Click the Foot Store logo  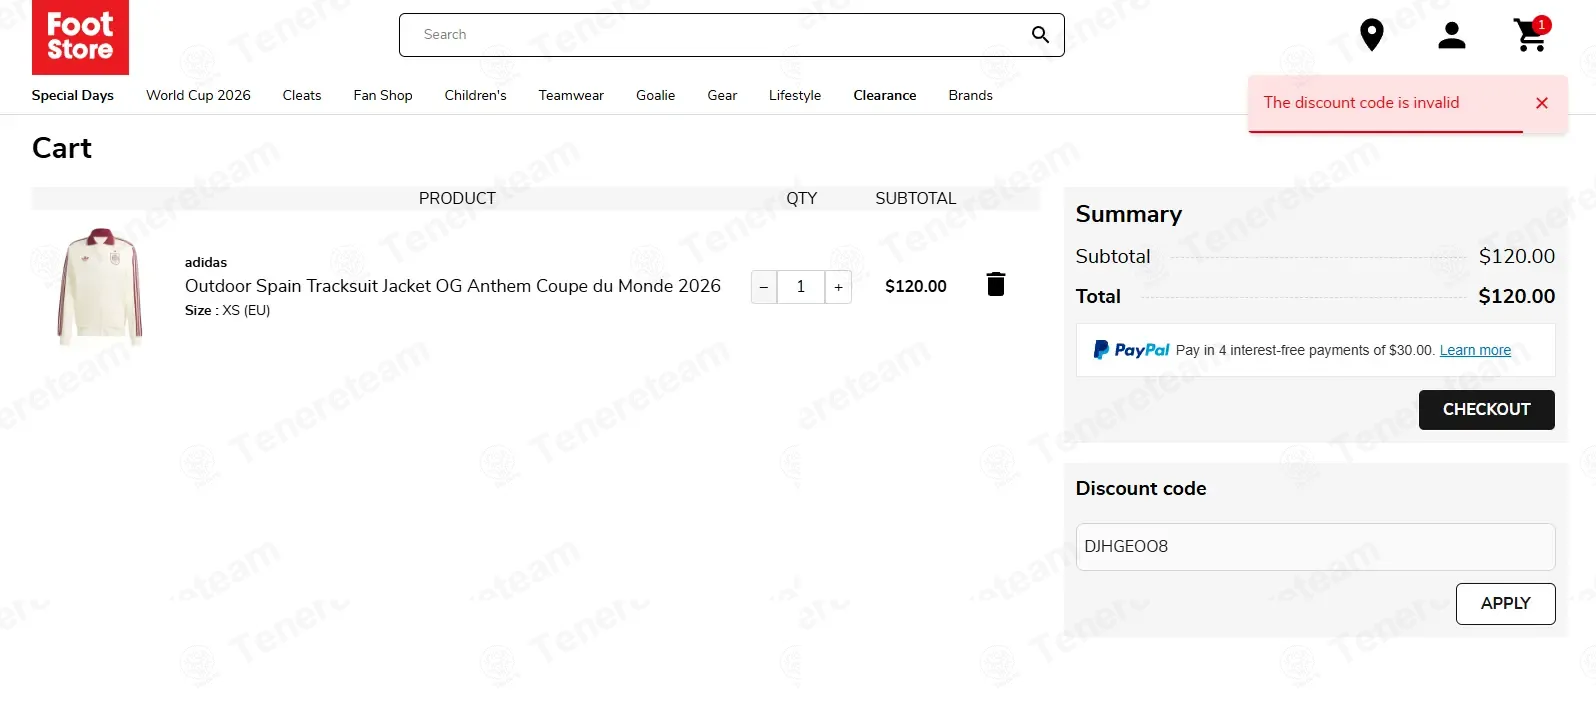pyautogui.click(x=80, y=37)
